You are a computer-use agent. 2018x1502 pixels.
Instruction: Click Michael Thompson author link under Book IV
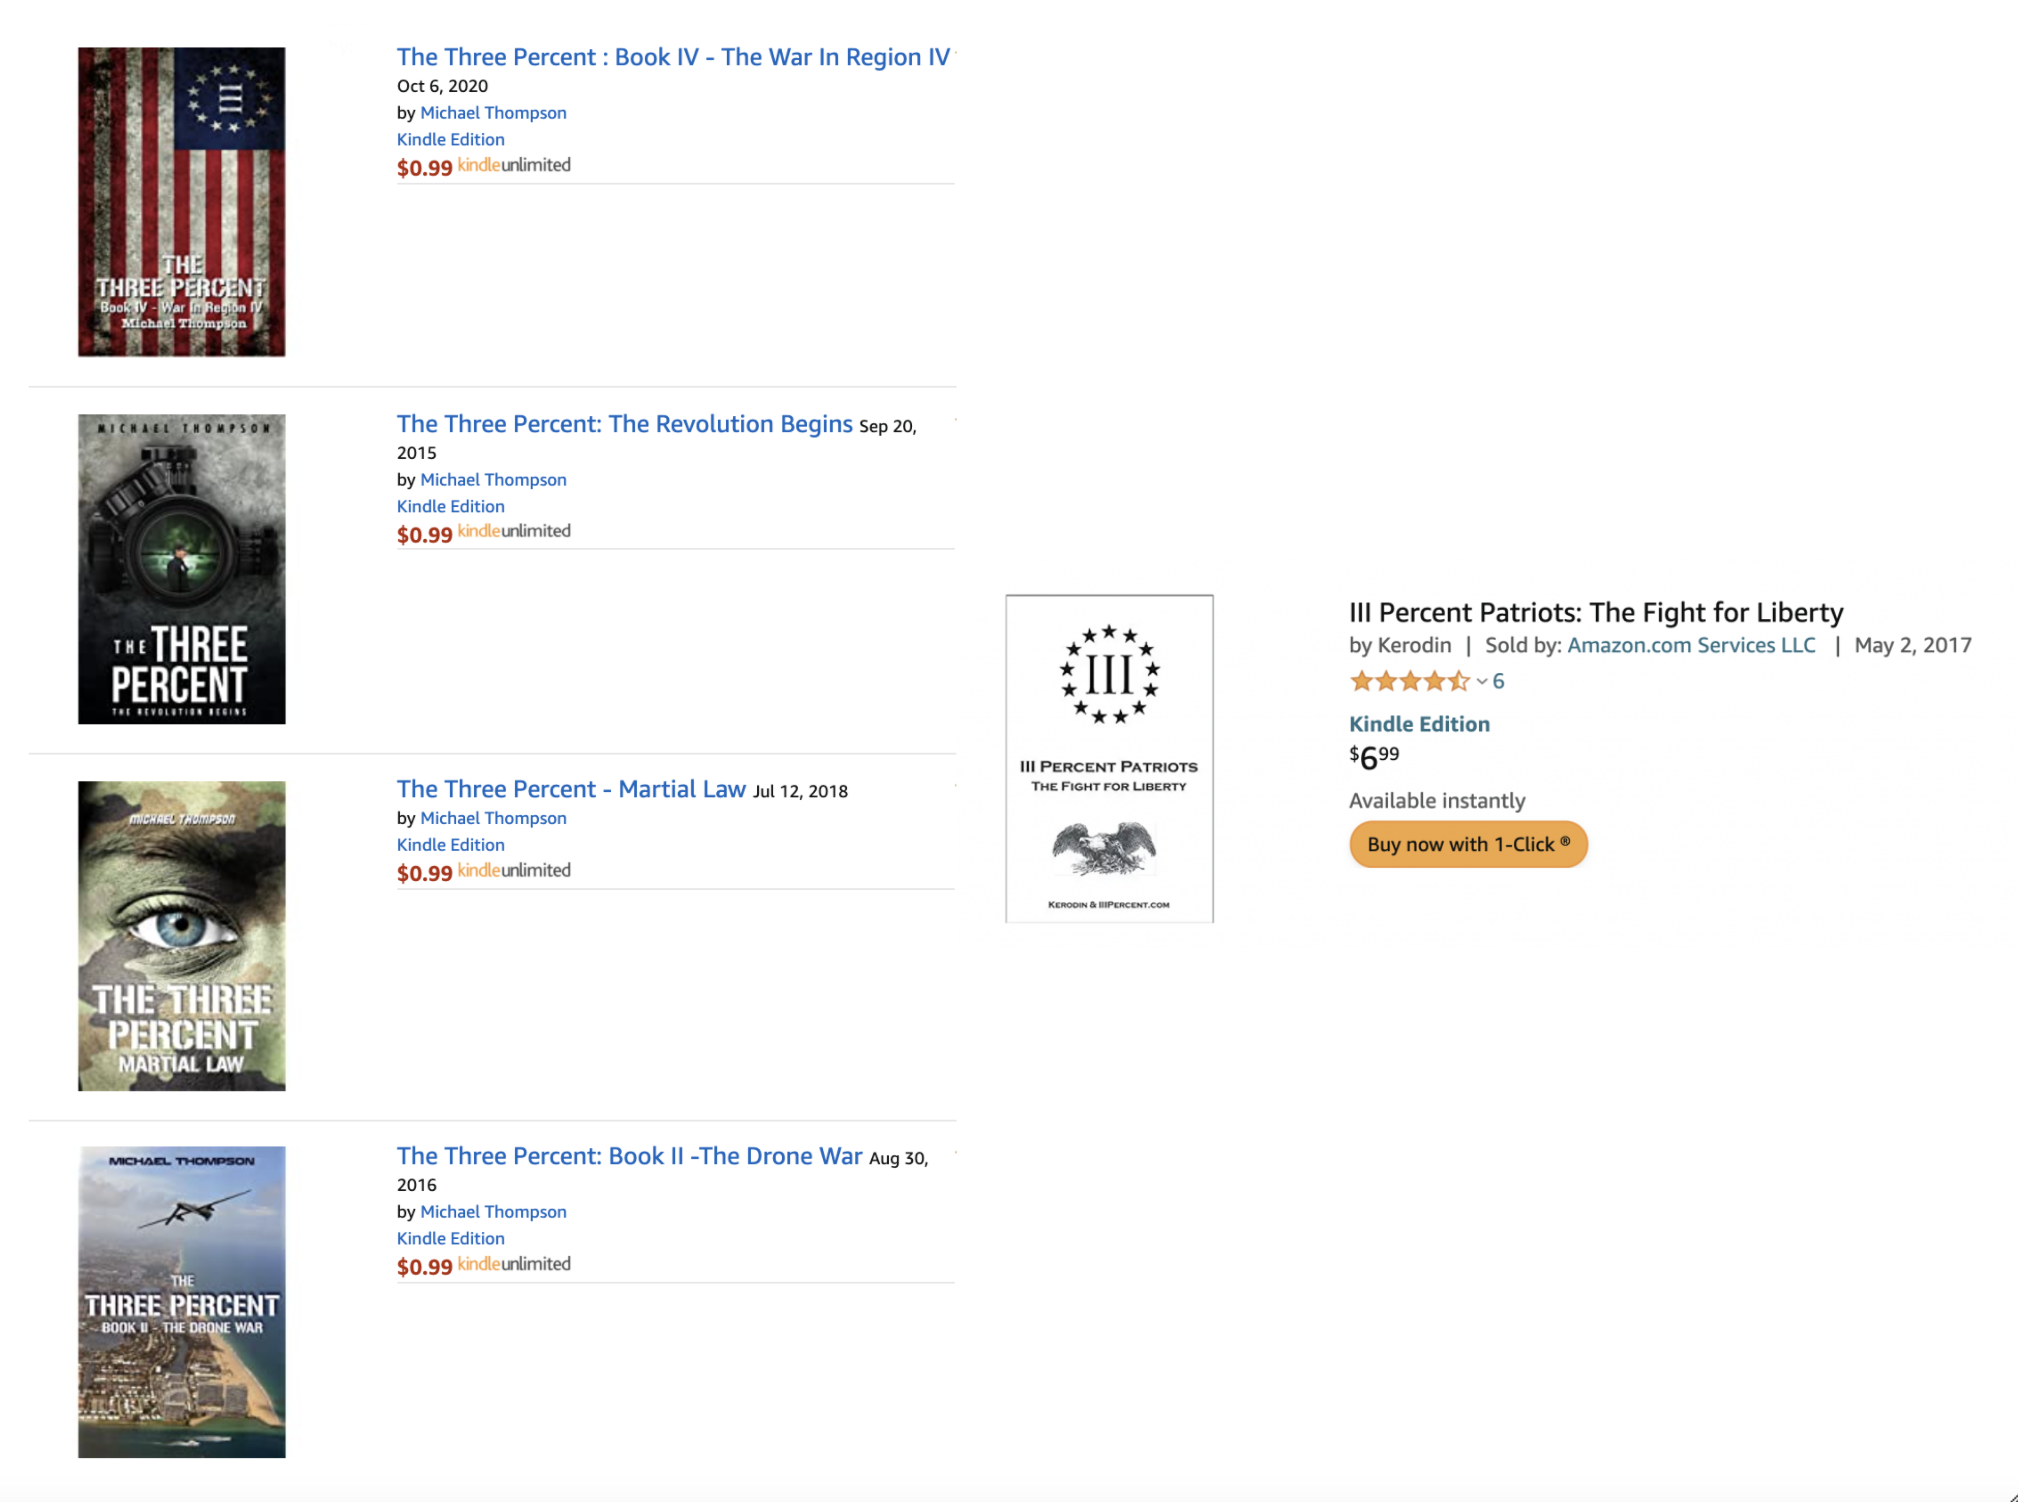(x=493, y=113)
